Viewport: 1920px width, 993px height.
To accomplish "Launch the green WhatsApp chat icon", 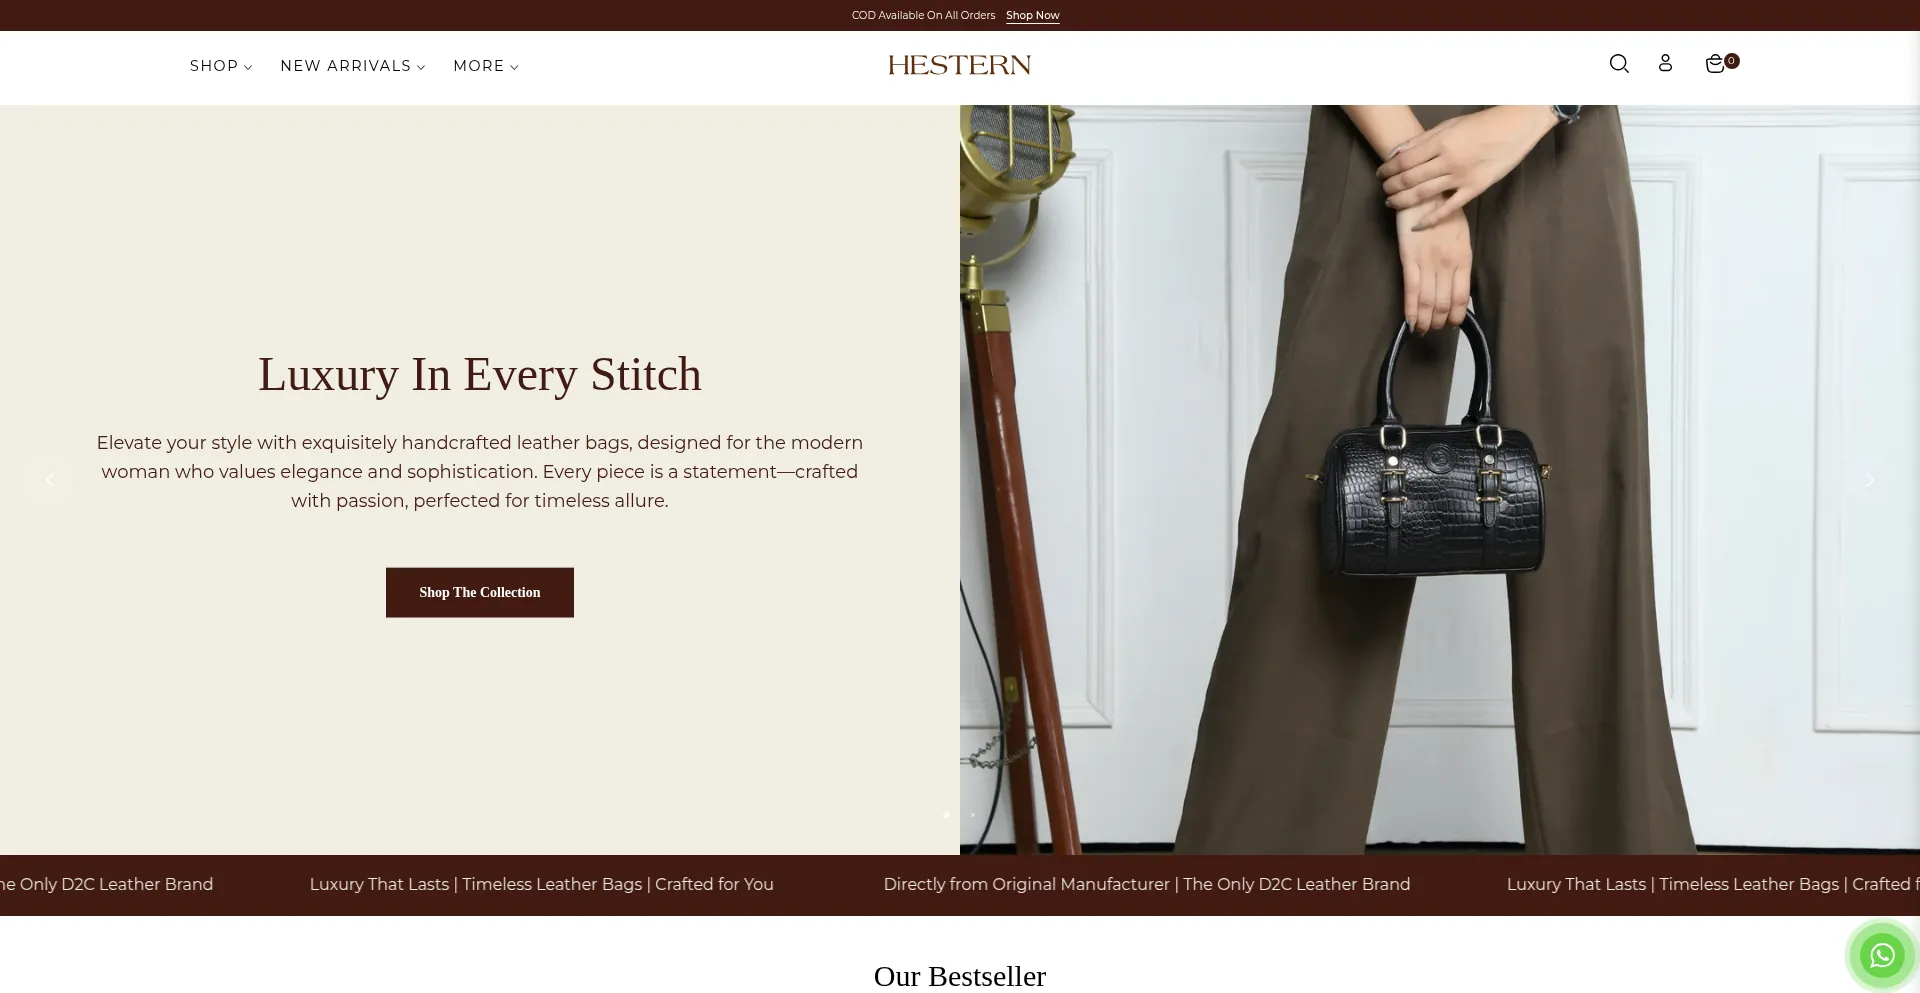I will (x=1882, y=956).
